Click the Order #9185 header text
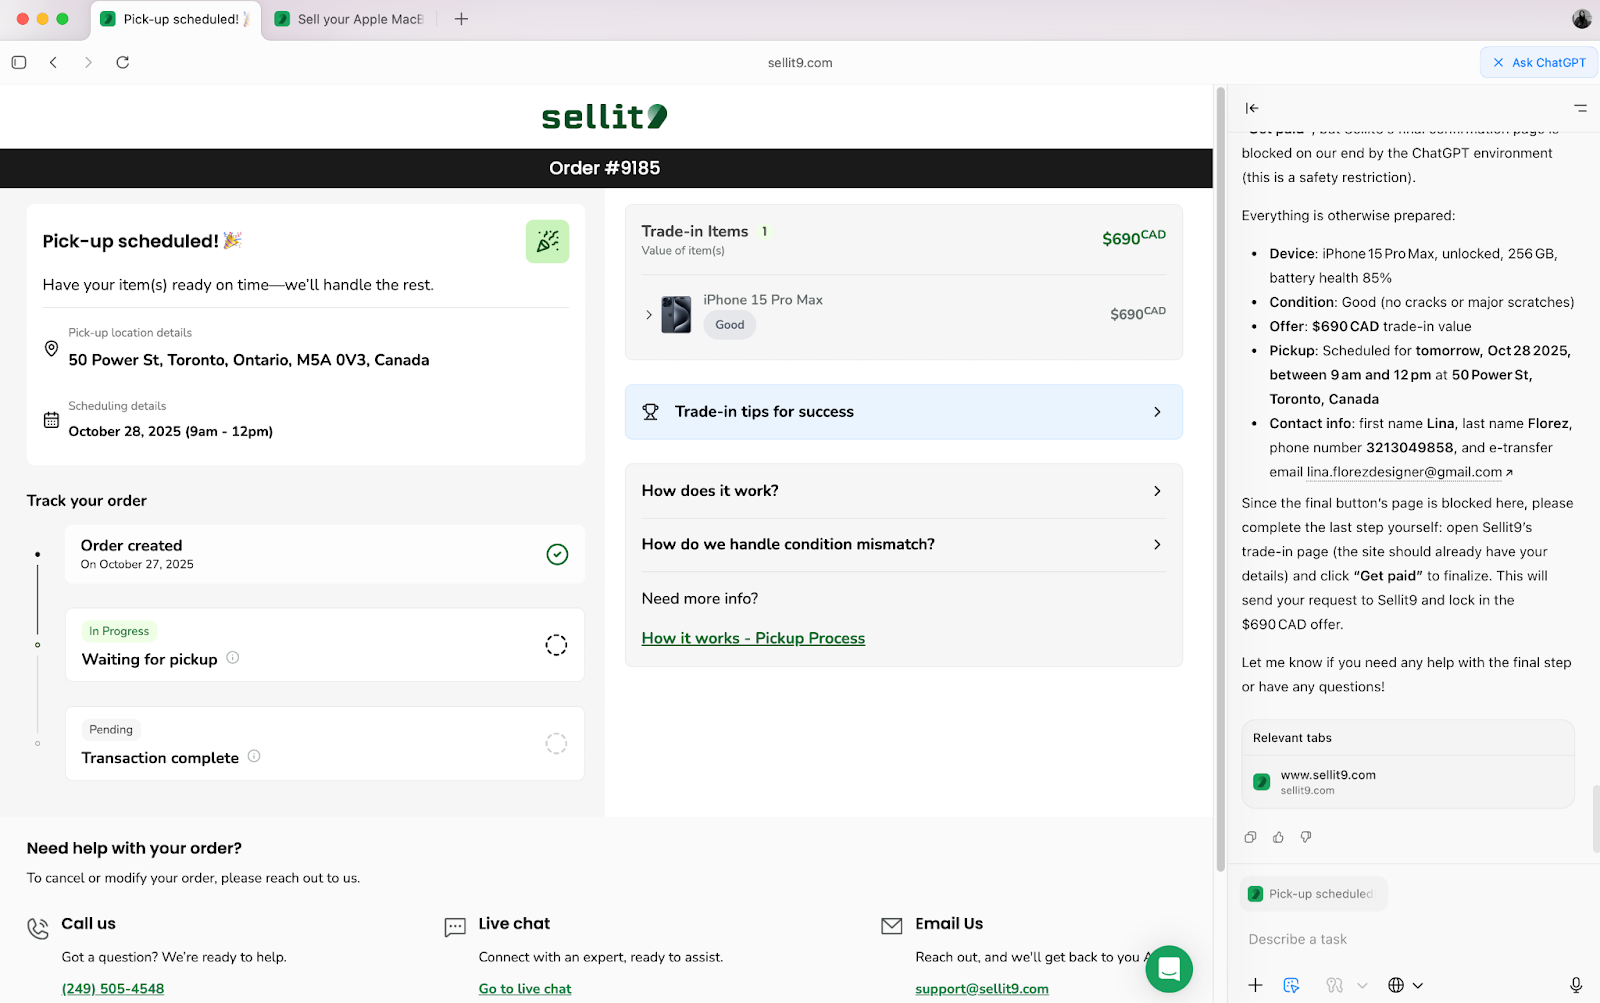1600x1003 pixels. 605,168
